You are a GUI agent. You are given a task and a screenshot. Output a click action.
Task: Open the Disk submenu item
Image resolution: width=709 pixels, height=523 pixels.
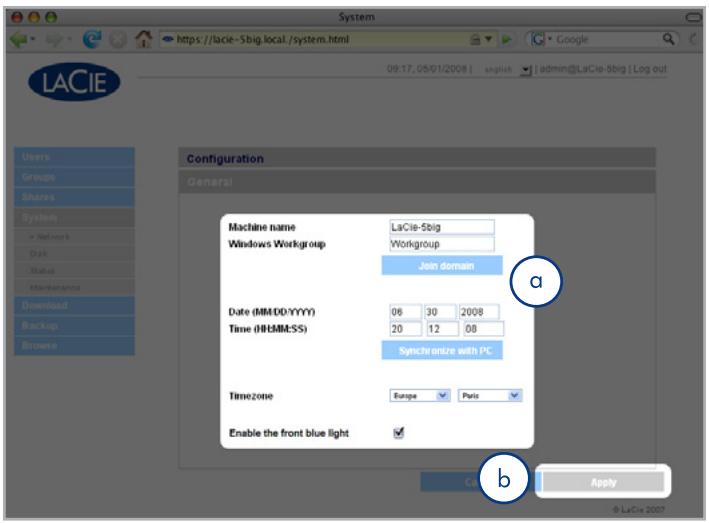click(74, 254)
